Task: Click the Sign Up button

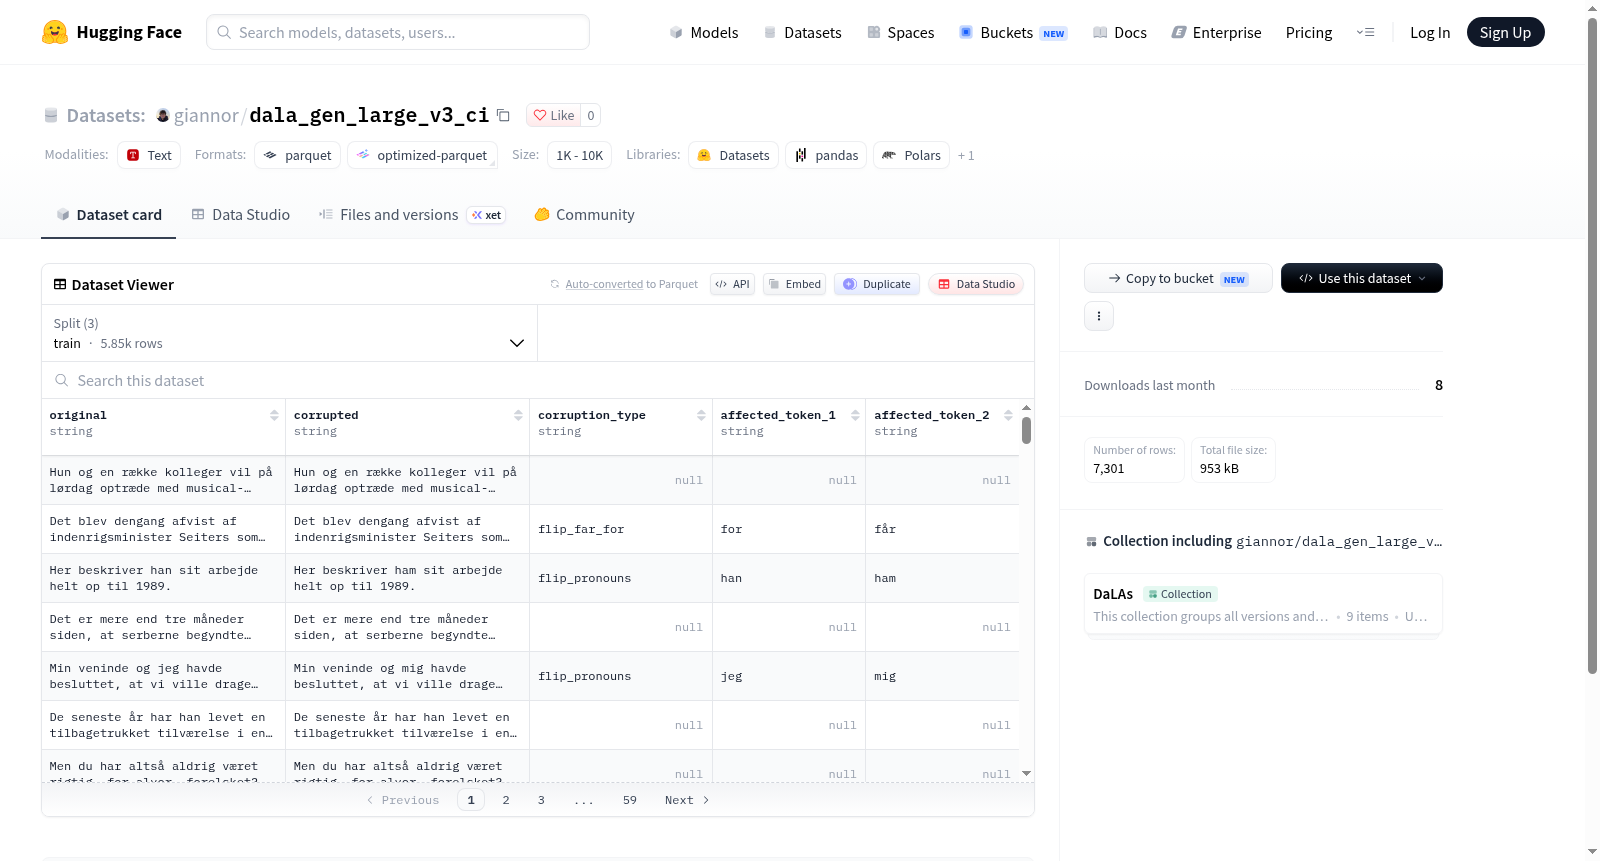Action: pyautogui.click(x=1506, y=32)
